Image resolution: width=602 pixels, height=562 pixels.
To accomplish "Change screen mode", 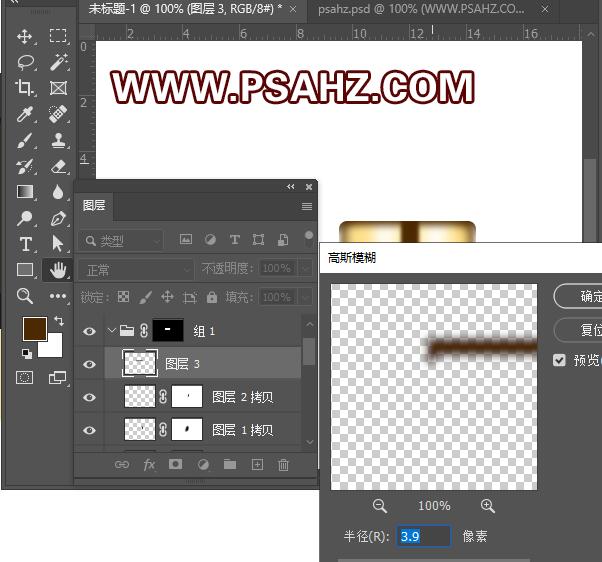I will [58, 378].
